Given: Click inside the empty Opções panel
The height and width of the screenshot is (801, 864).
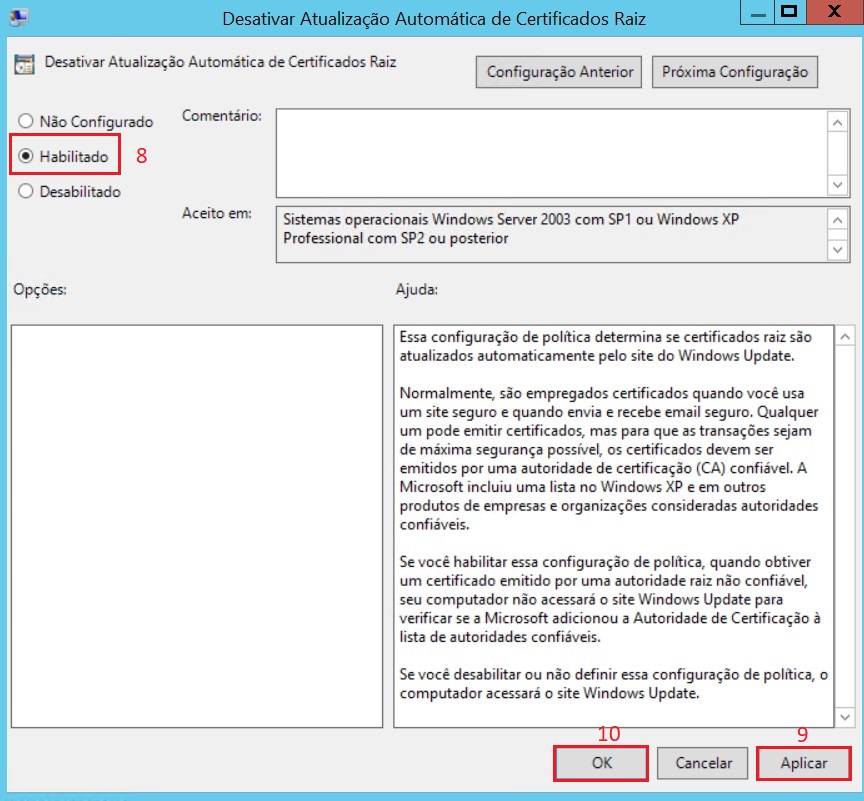Looking at the screenshot, I should coord(197,525).
